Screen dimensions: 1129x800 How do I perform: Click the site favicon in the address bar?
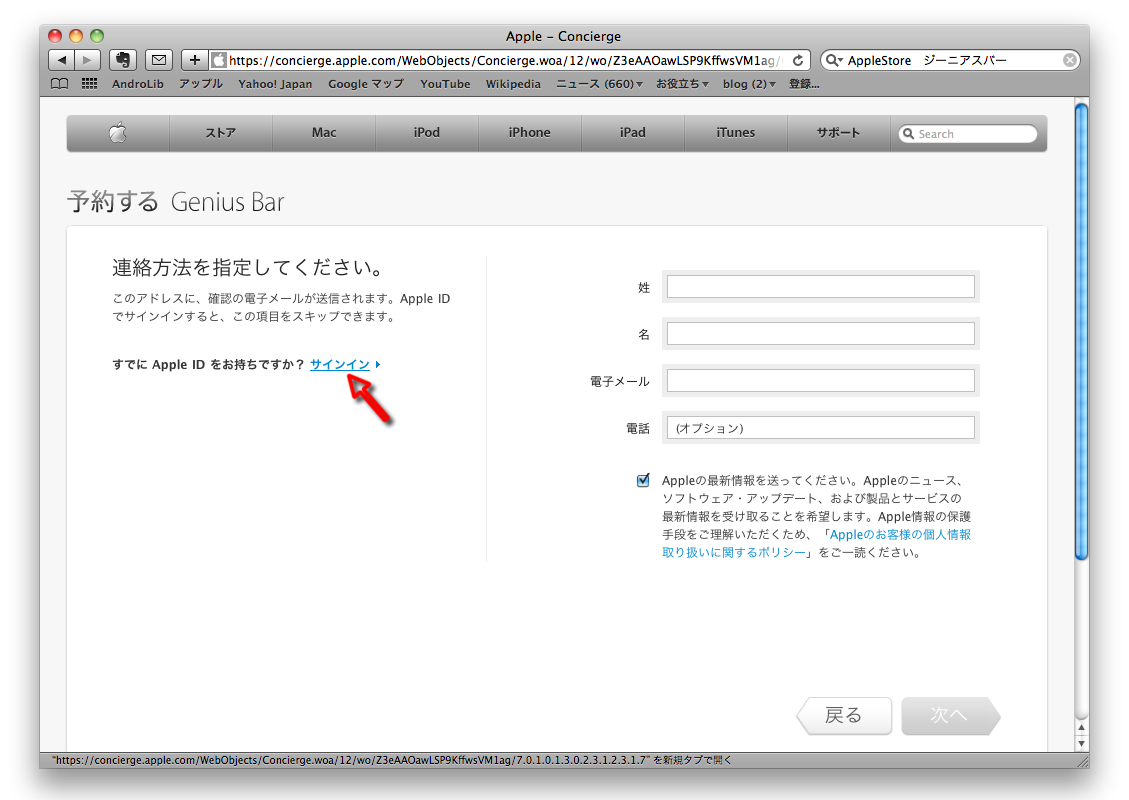[x=219, y=60]
